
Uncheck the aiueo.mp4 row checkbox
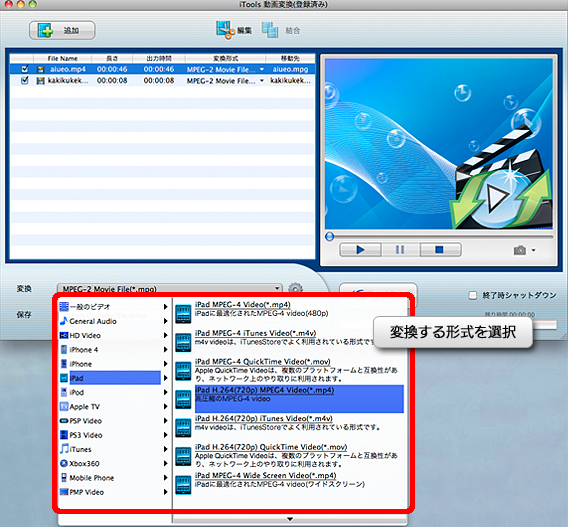[x=25, y=69]
